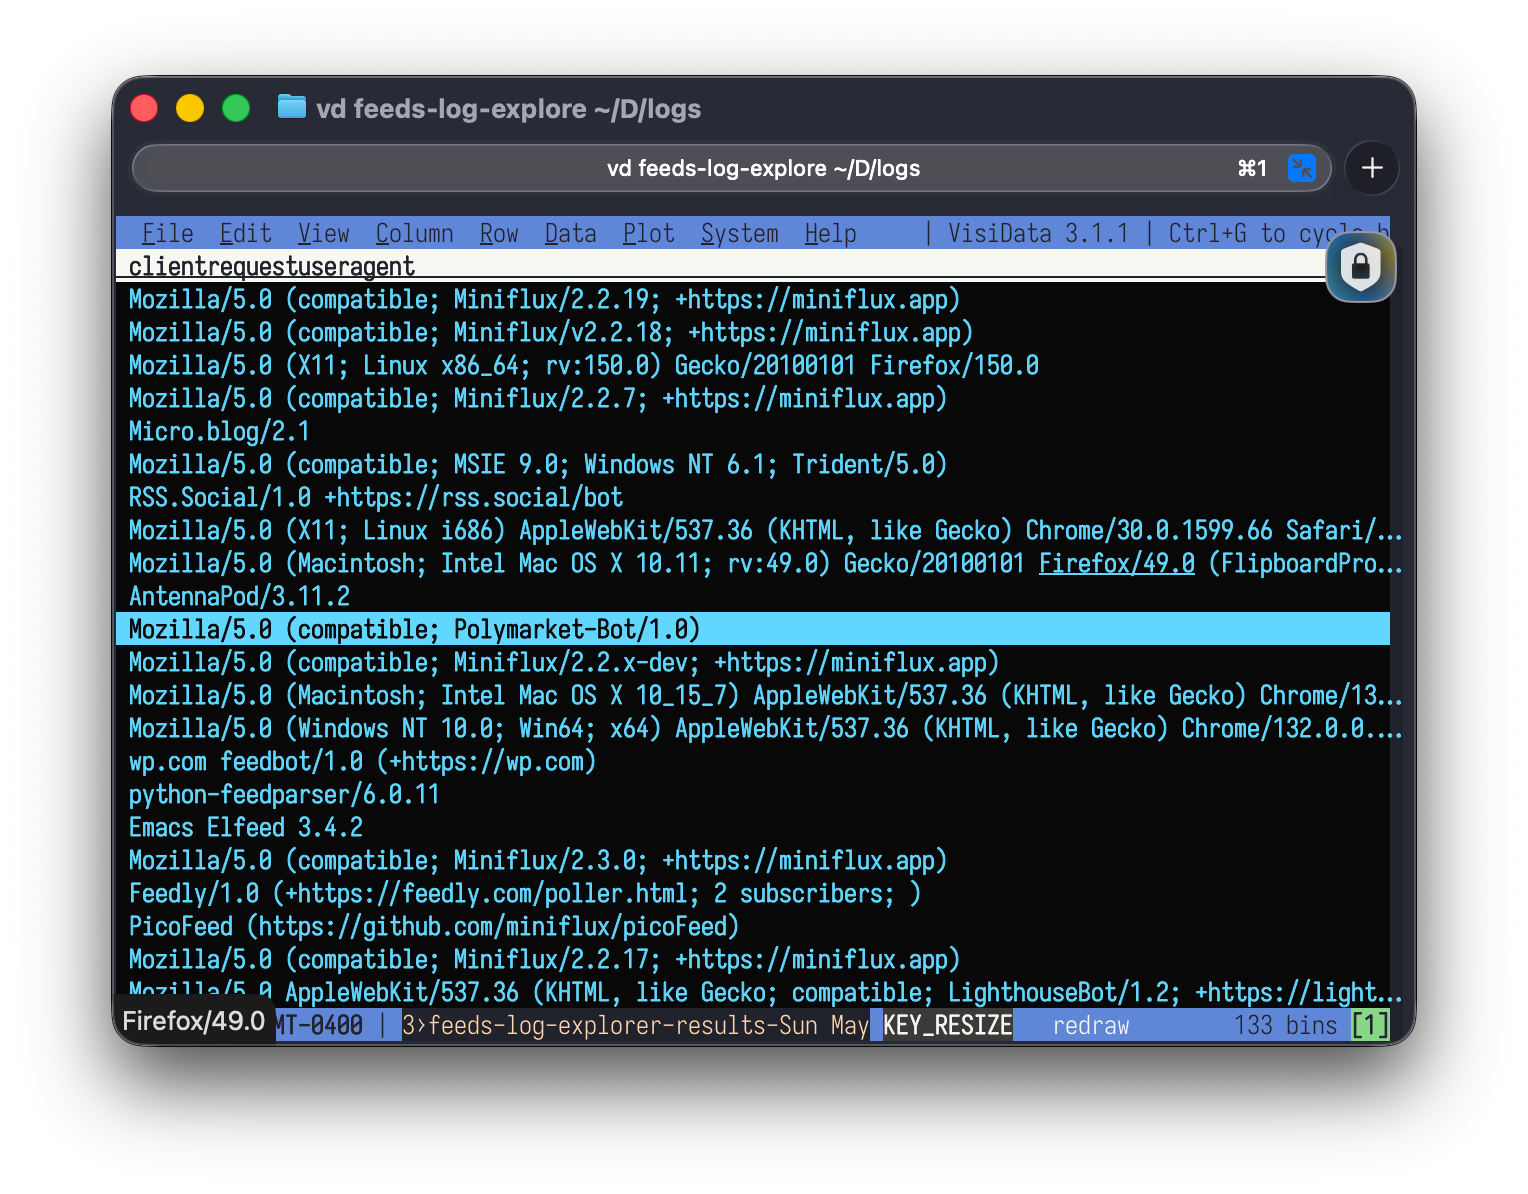Select the Miniflux/2.2.19 user agent row

753,299
